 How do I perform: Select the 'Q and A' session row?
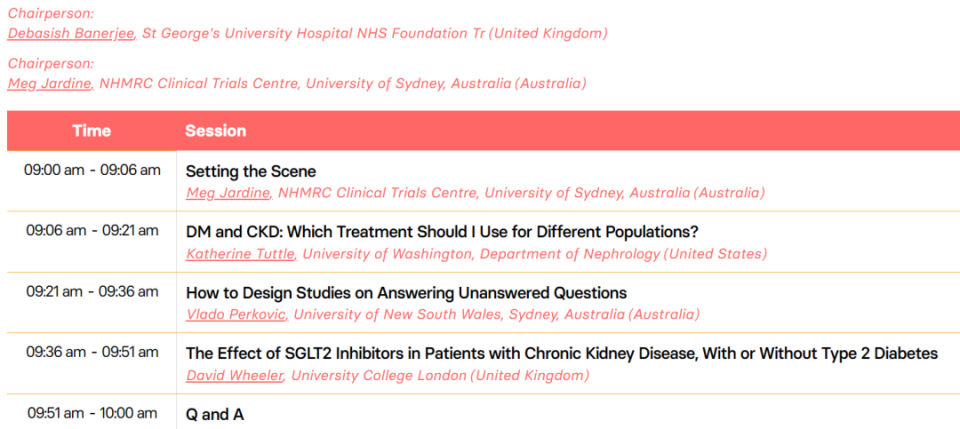click(x=215, y=414)
